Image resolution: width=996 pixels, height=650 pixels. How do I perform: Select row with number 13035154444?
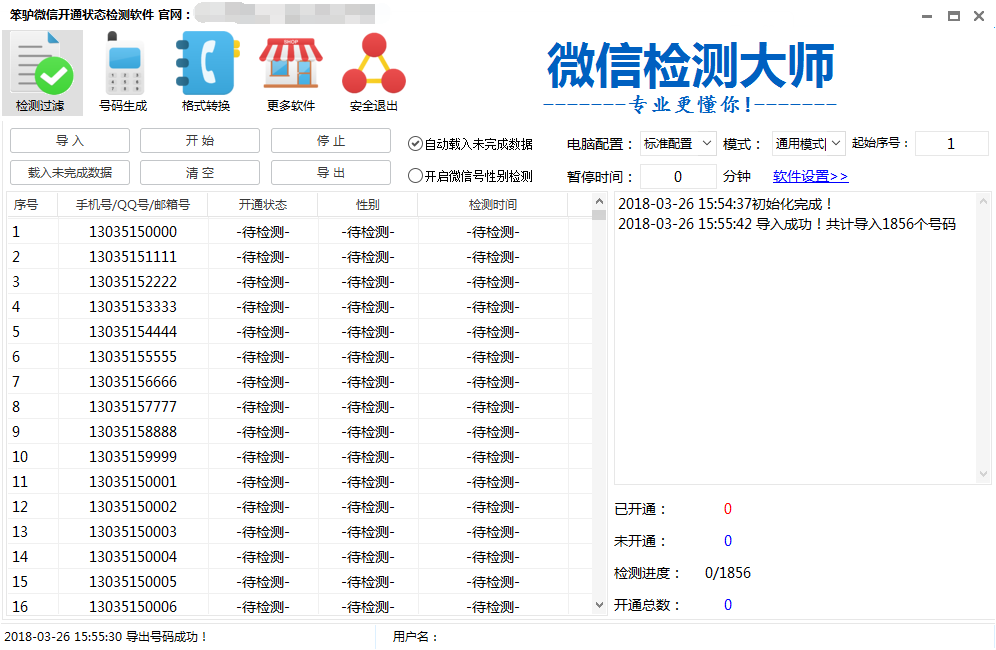pyautogui.click(x=300, y=332)
